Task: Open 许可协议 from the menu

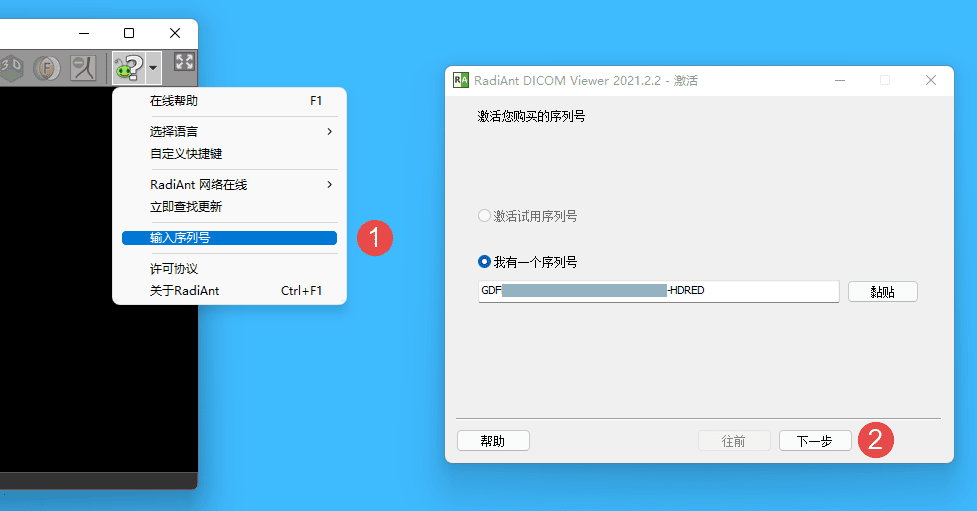Action: click(229, 269)
